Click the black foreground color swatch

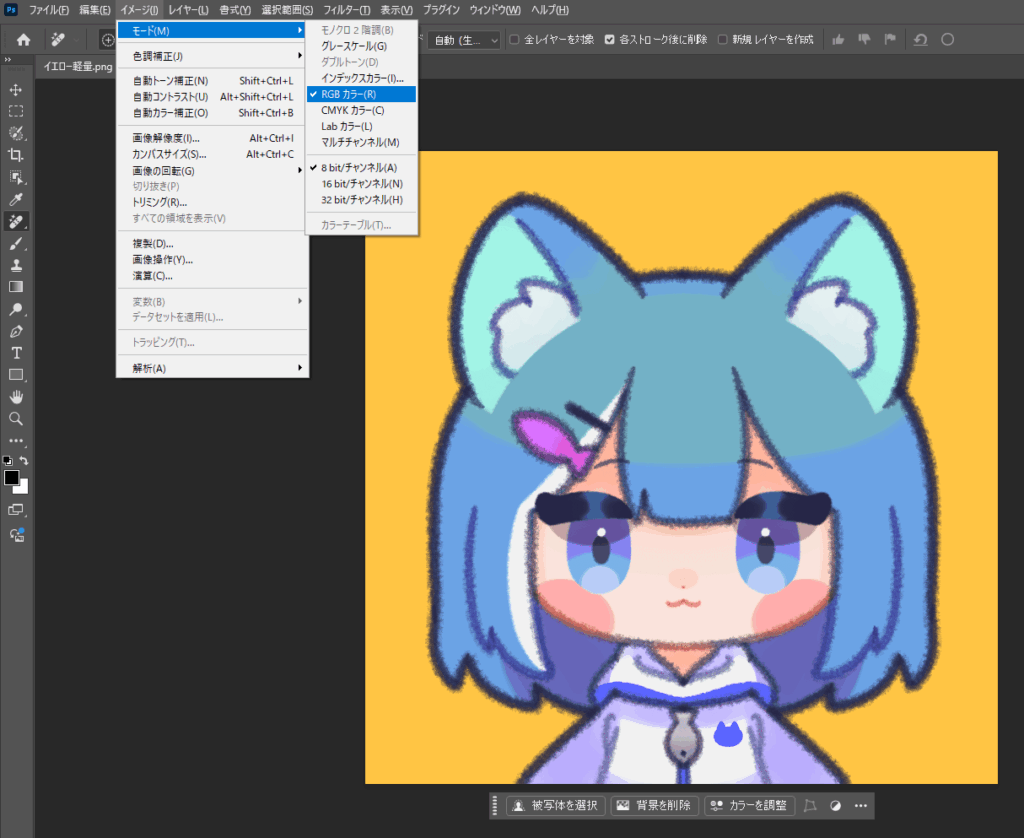tap(12, 478)
